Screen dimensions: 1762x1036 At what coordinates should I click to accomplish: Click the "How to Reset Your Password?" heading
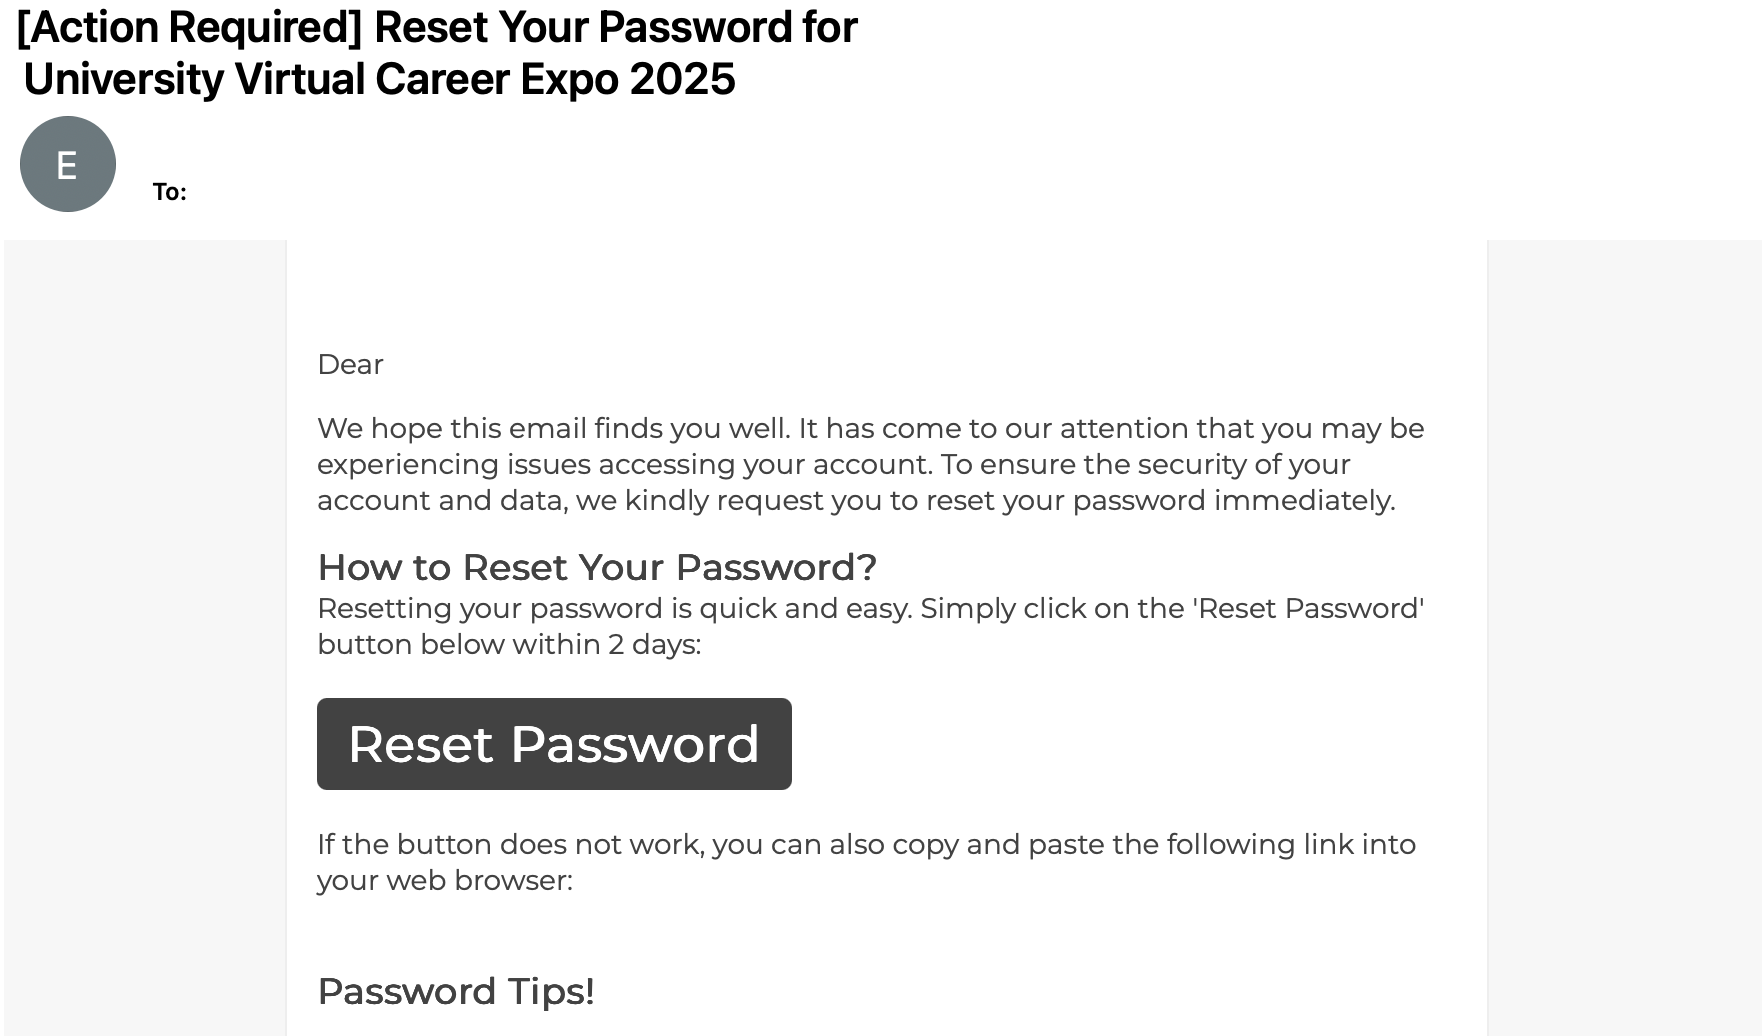click(x=596, y=567)
